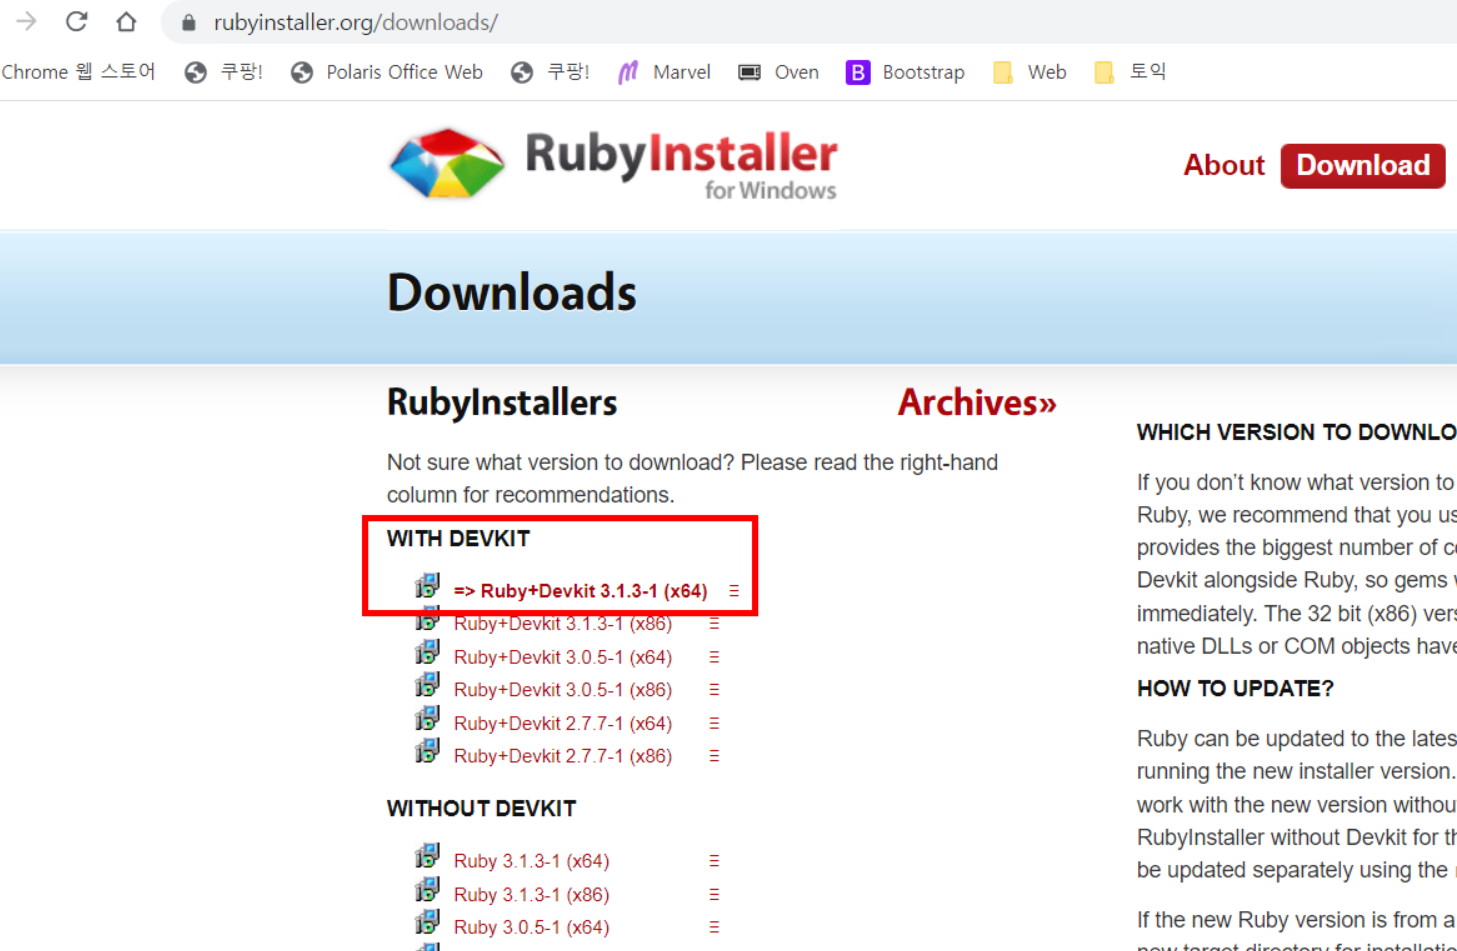
Task: Click RubyInstaller for Windows title
Action: 681,166
